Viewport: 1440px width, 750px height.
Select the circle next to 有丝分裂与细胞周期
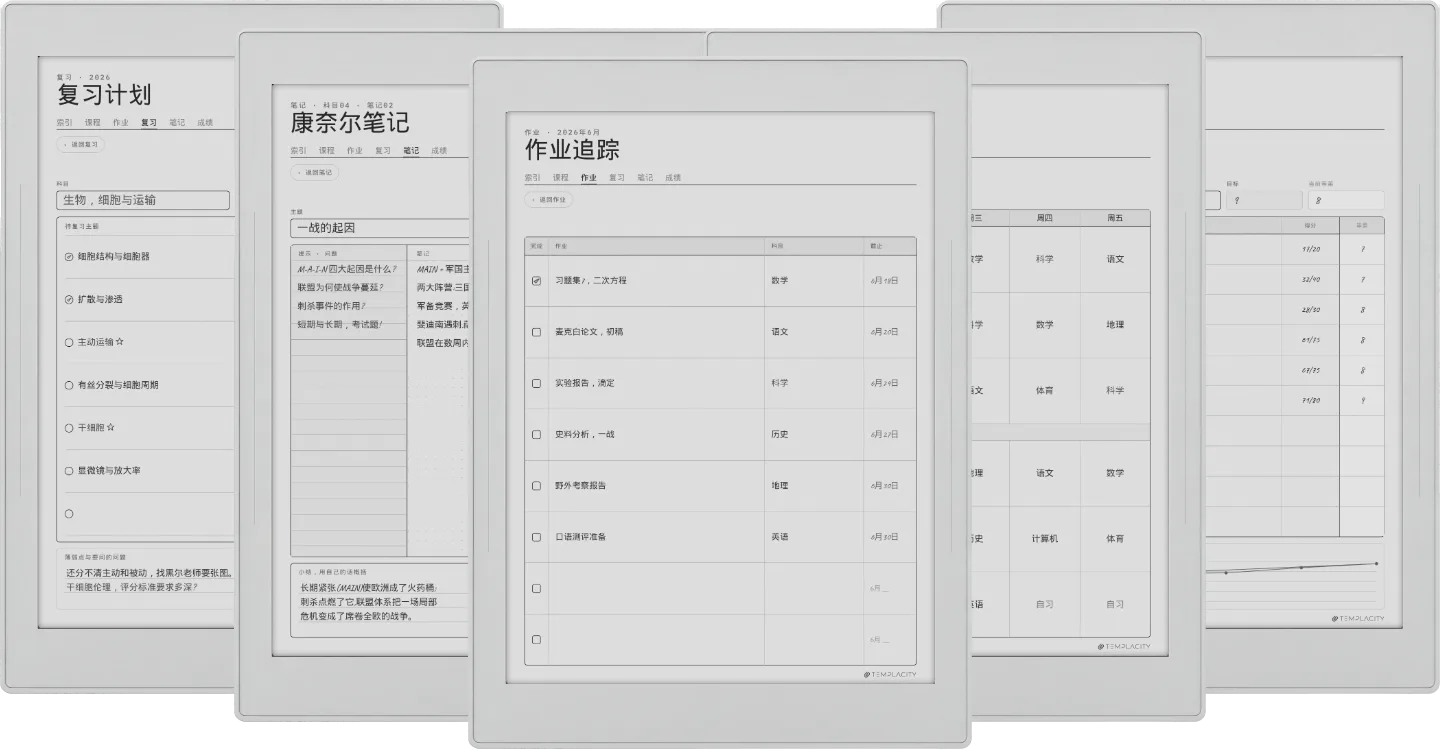(69, 385)
